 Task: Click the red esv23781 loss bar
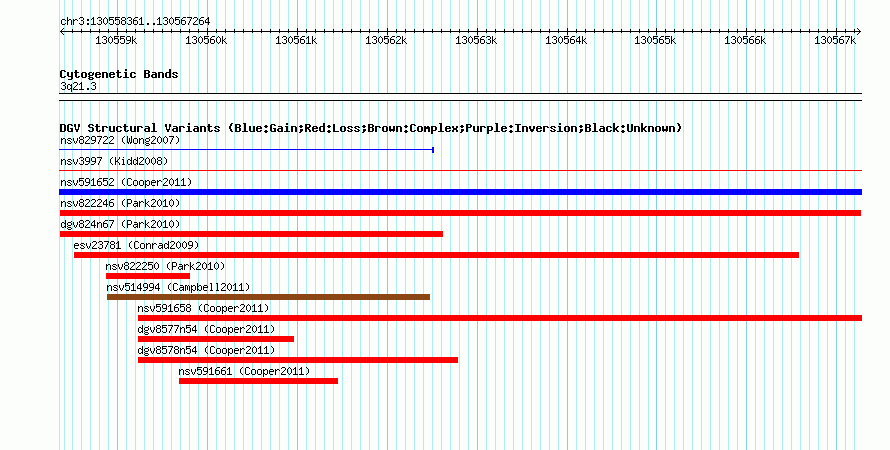point(436,255)
